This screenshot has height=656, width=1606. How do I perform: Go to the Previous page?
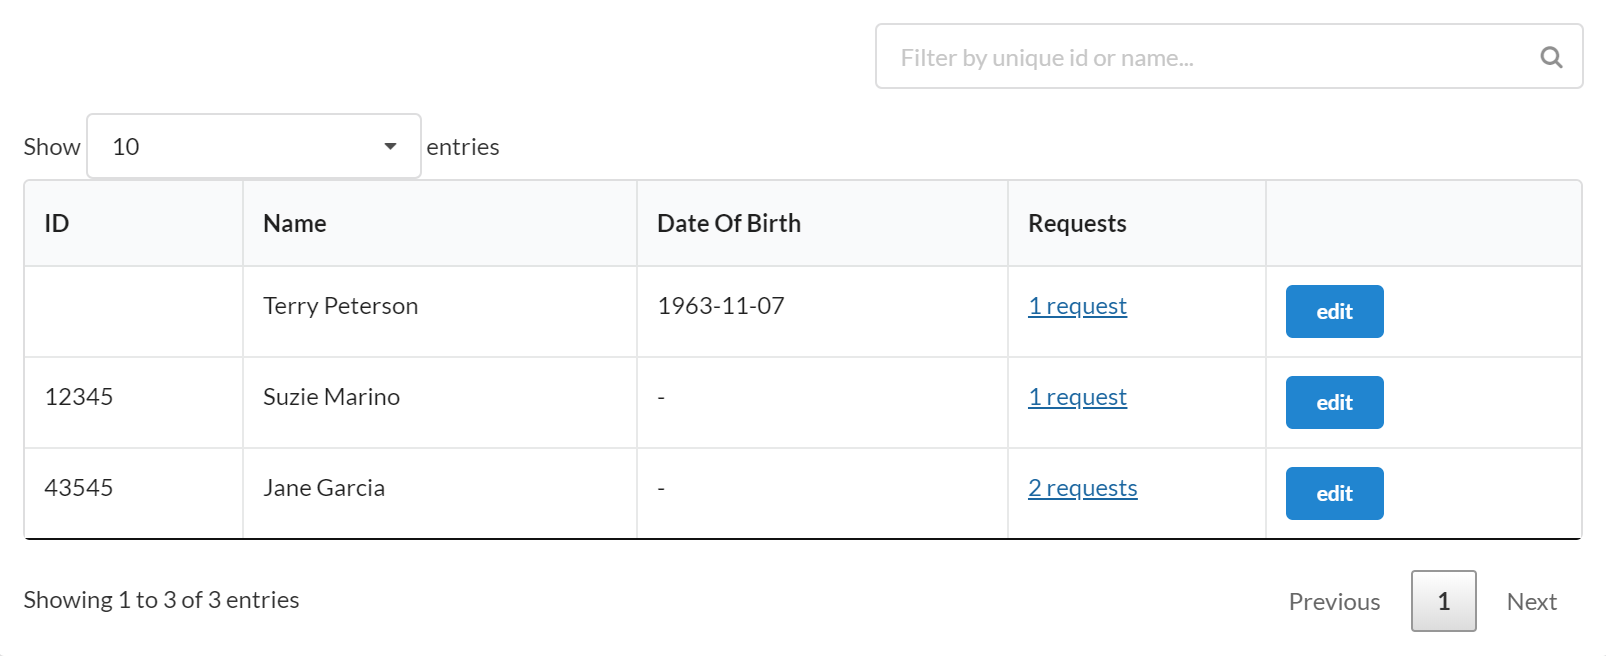[1334, 602]
